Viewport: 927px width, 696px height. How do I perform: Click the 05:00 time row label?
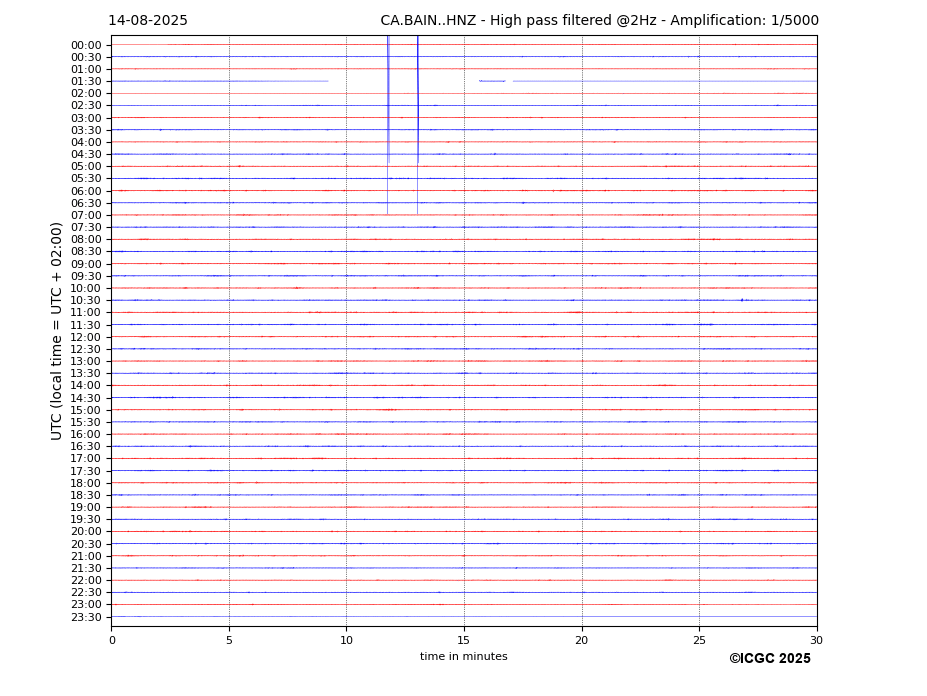(86, 167)
